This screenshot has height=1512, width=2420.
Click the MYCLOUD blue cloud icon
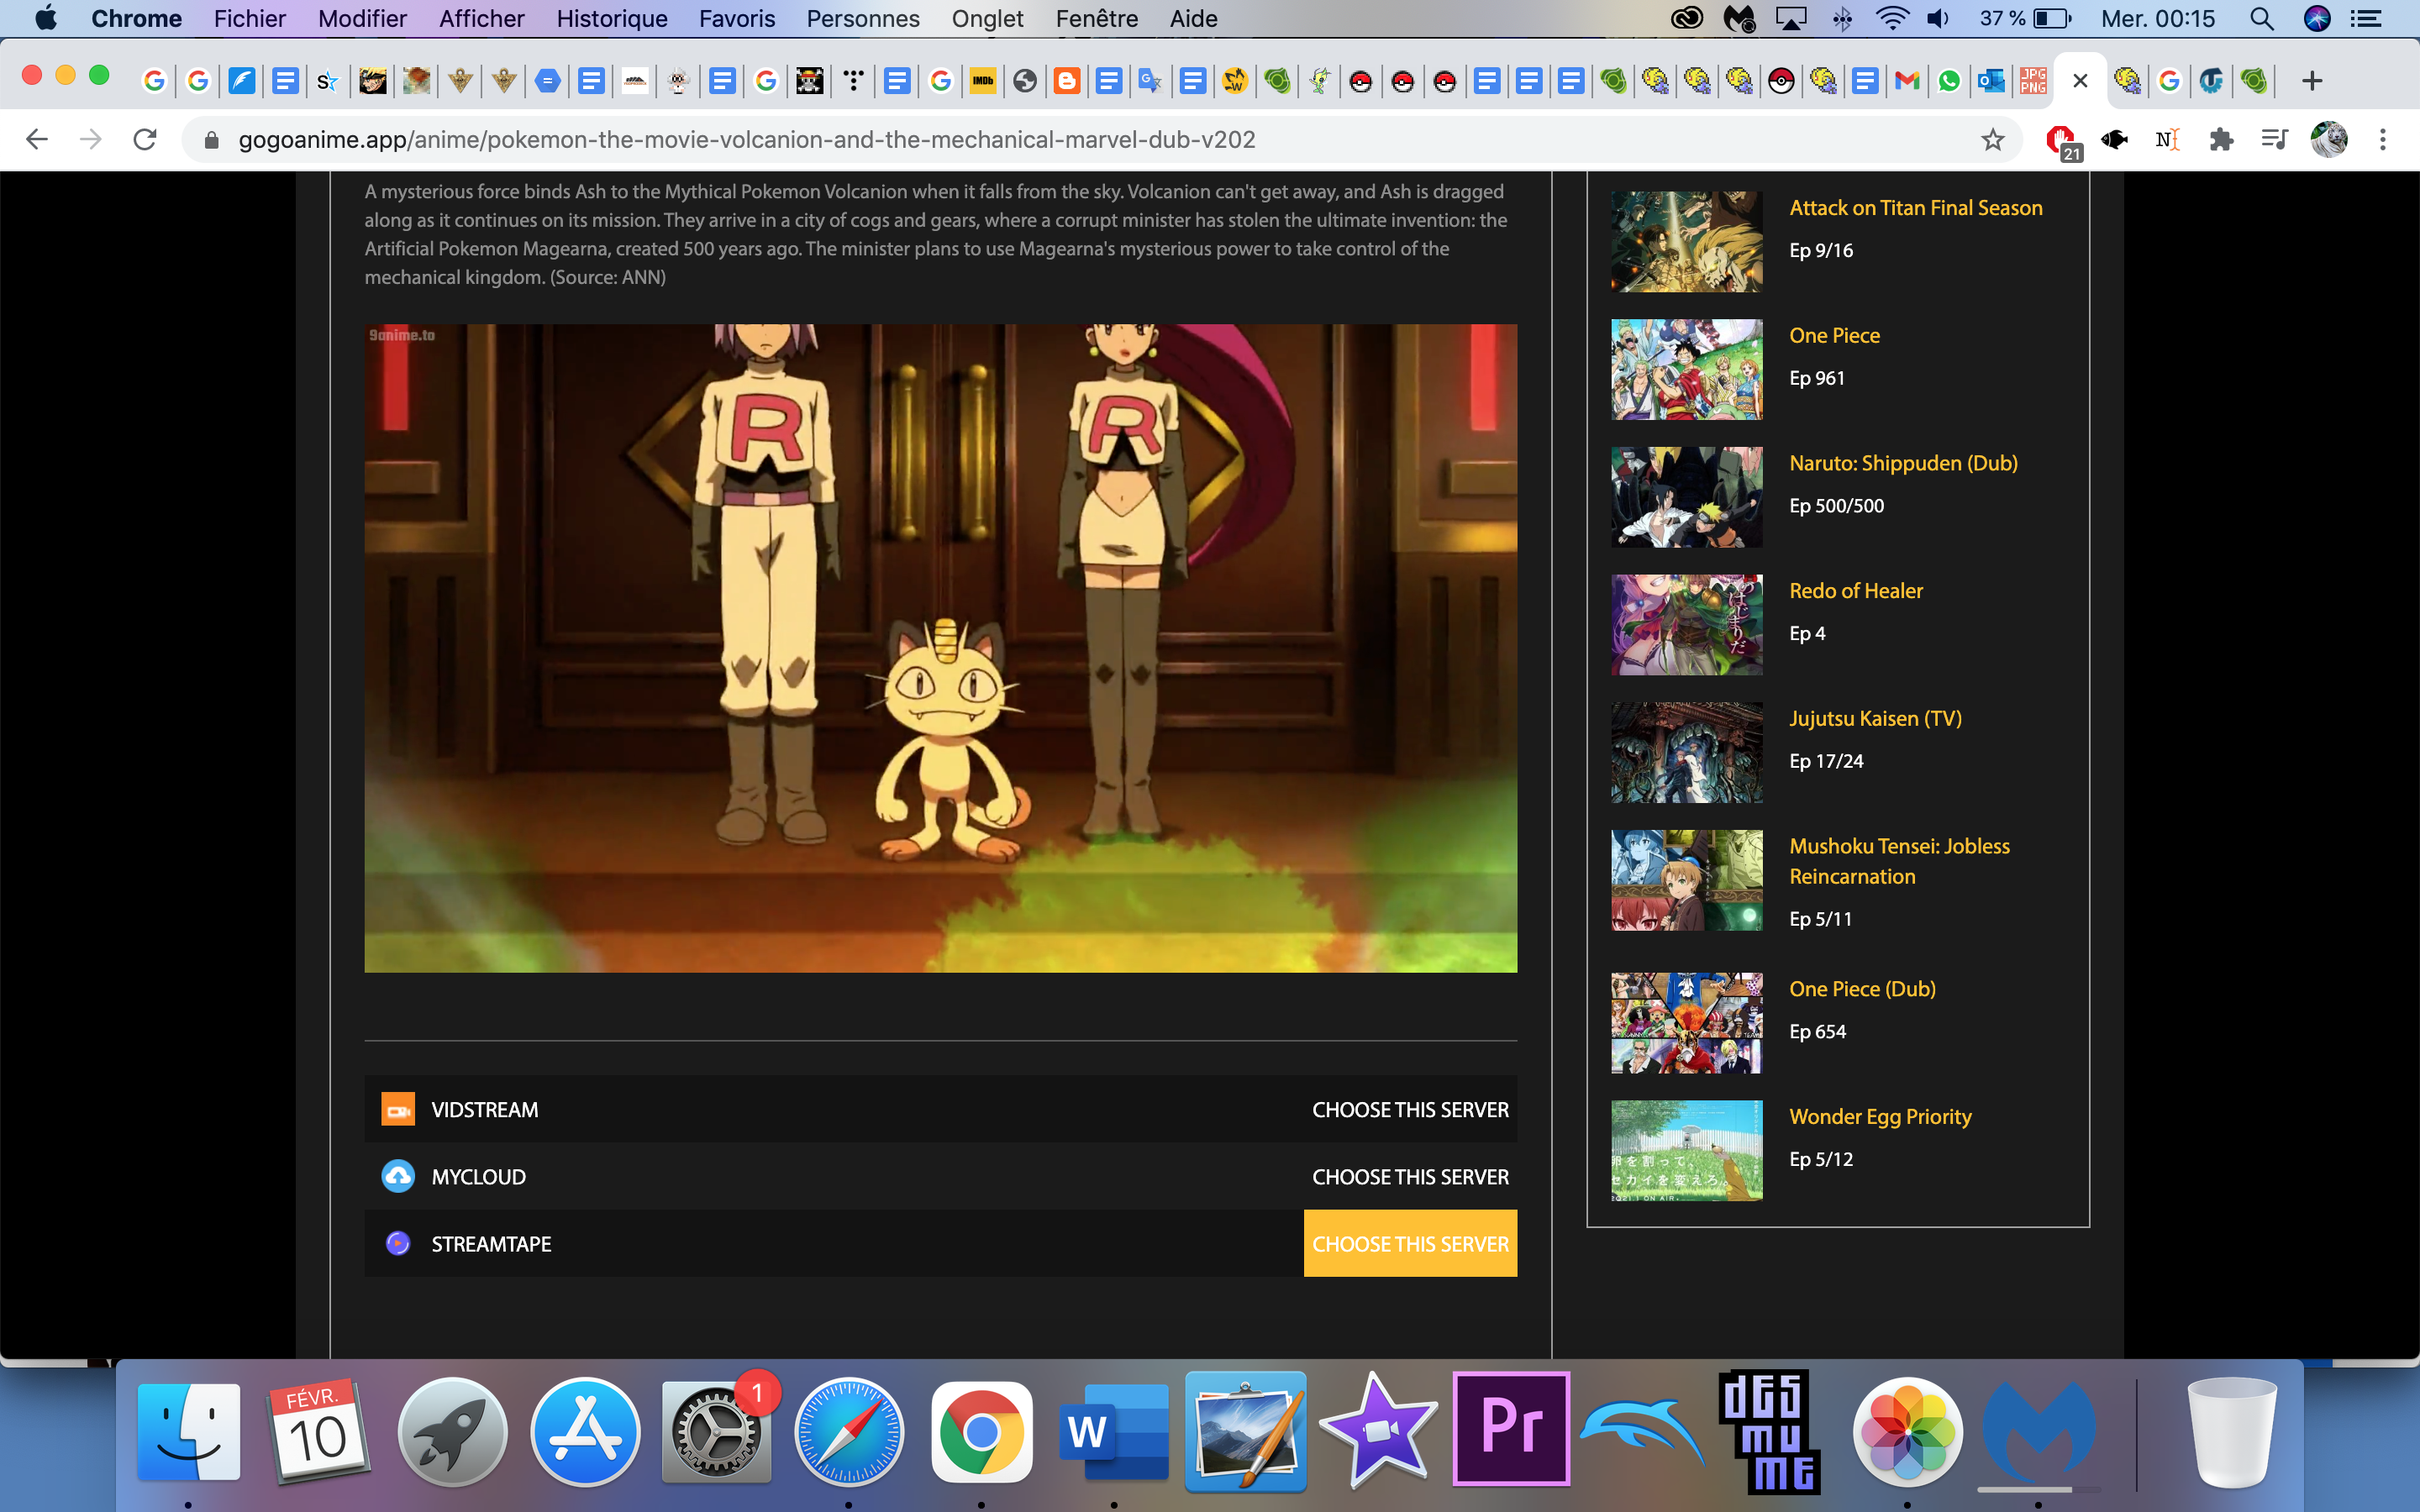[x=398, y=1176]
